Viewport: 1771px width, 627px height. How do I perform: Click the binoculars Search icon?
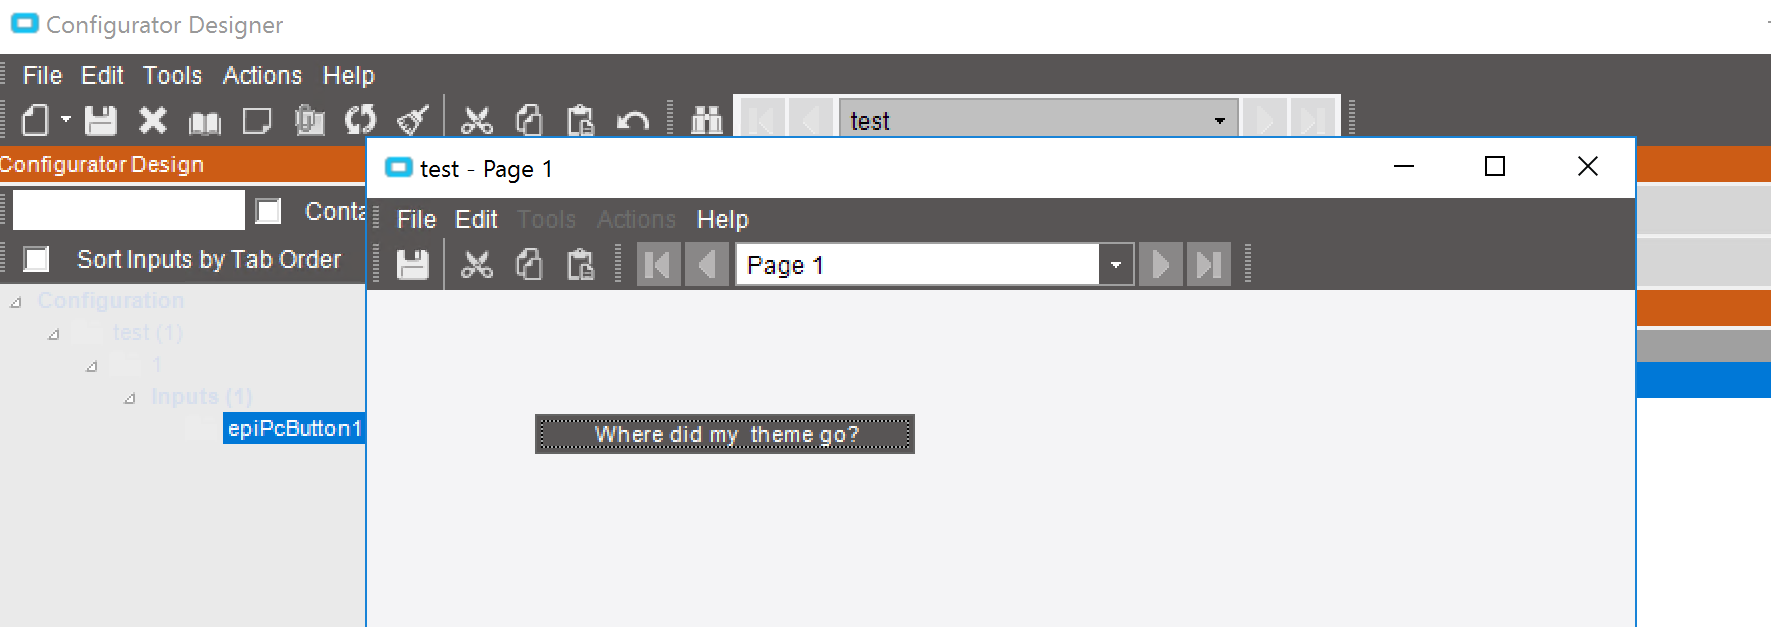[x=707, y=121]
